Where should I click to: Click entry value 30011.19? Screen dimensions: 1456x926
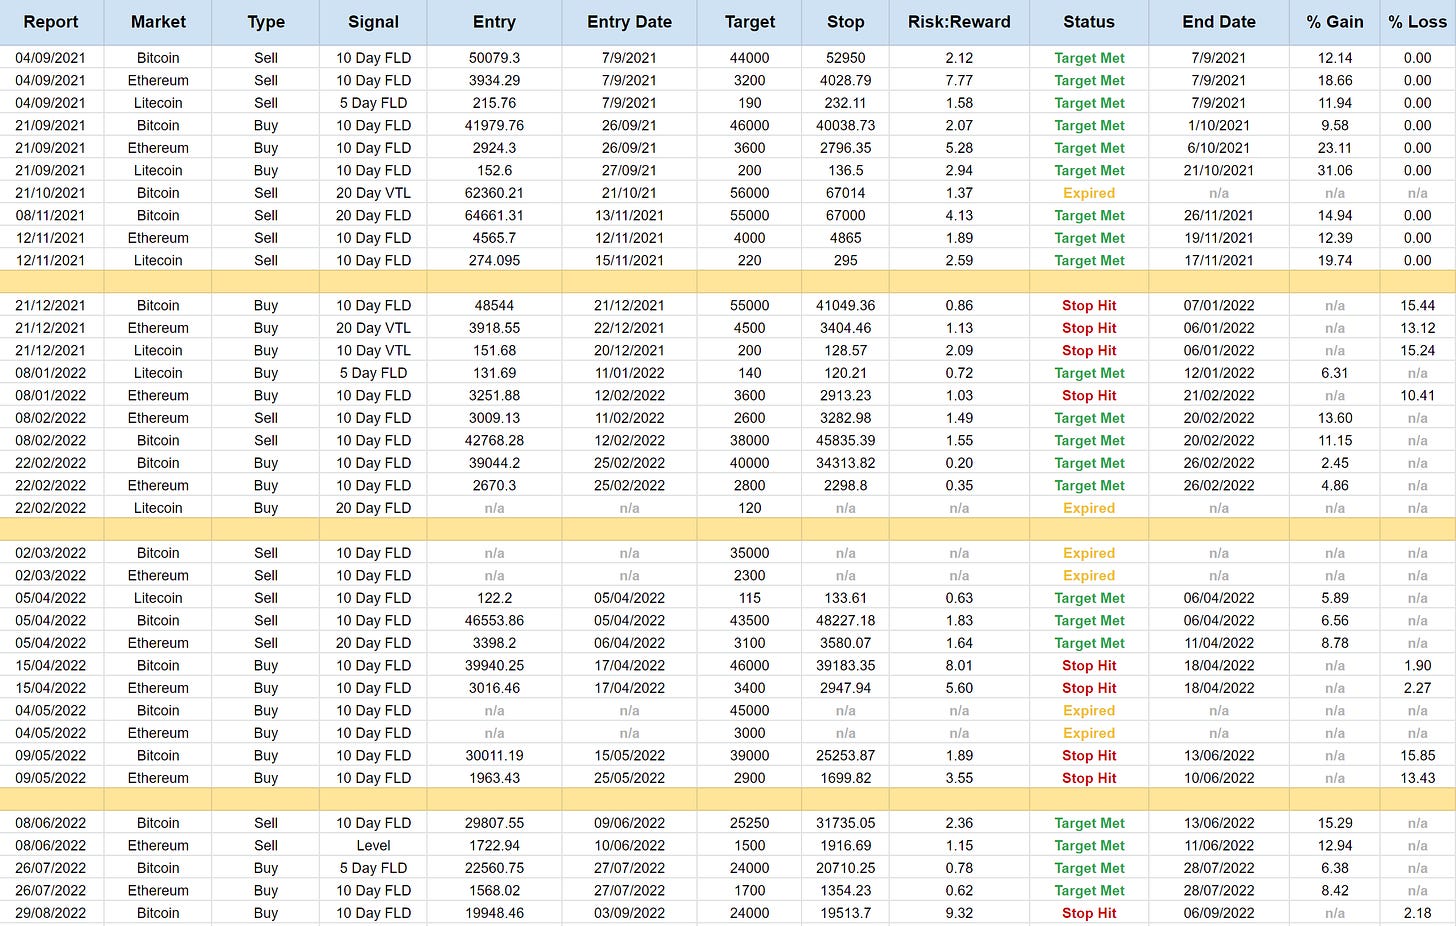pos(494,755)
